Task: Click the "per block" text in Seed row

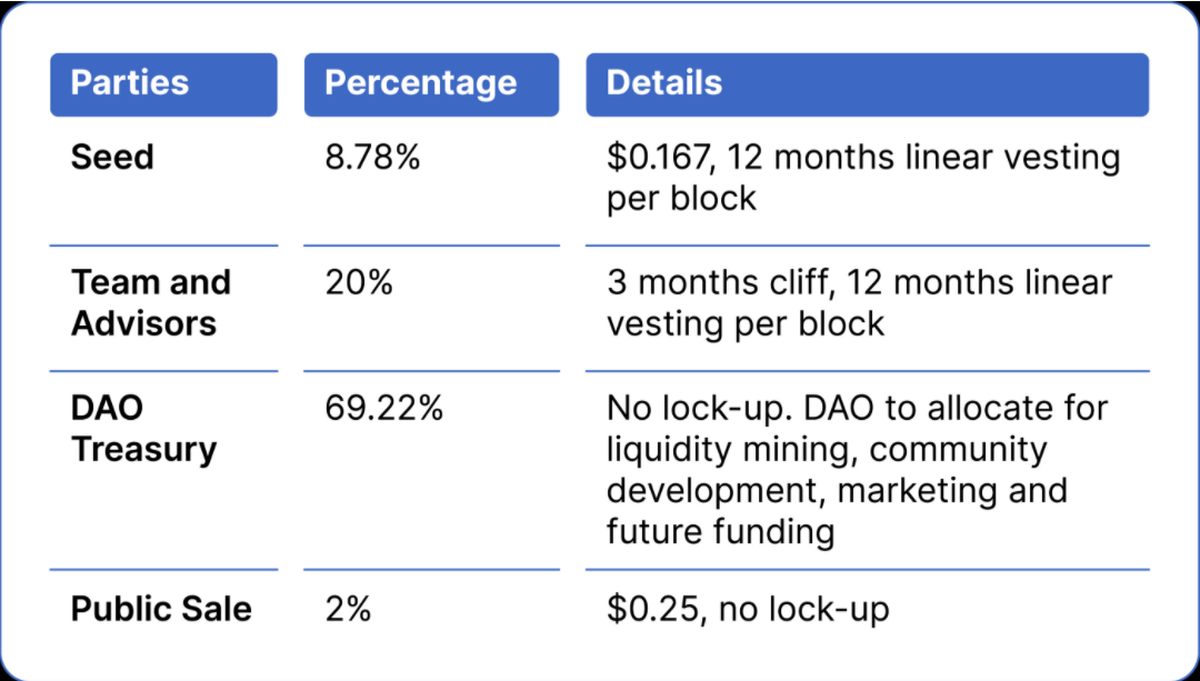Action: [x=681, y=198]
